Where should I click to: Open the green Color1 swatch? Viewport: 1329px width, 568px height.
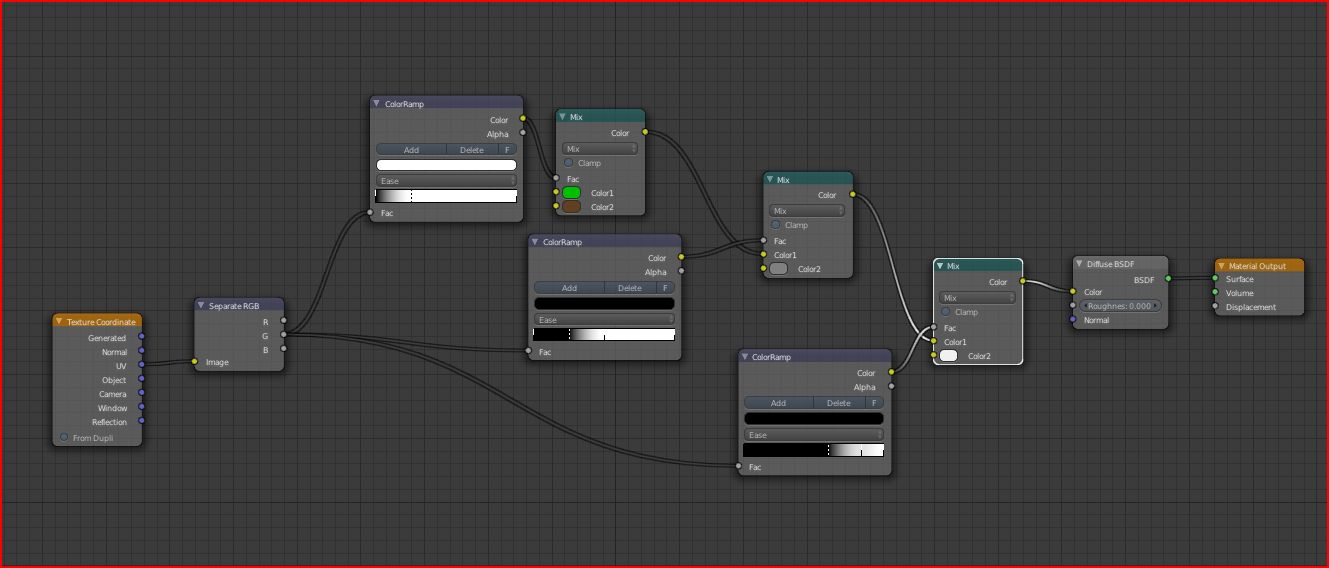(x=572, y=192)
